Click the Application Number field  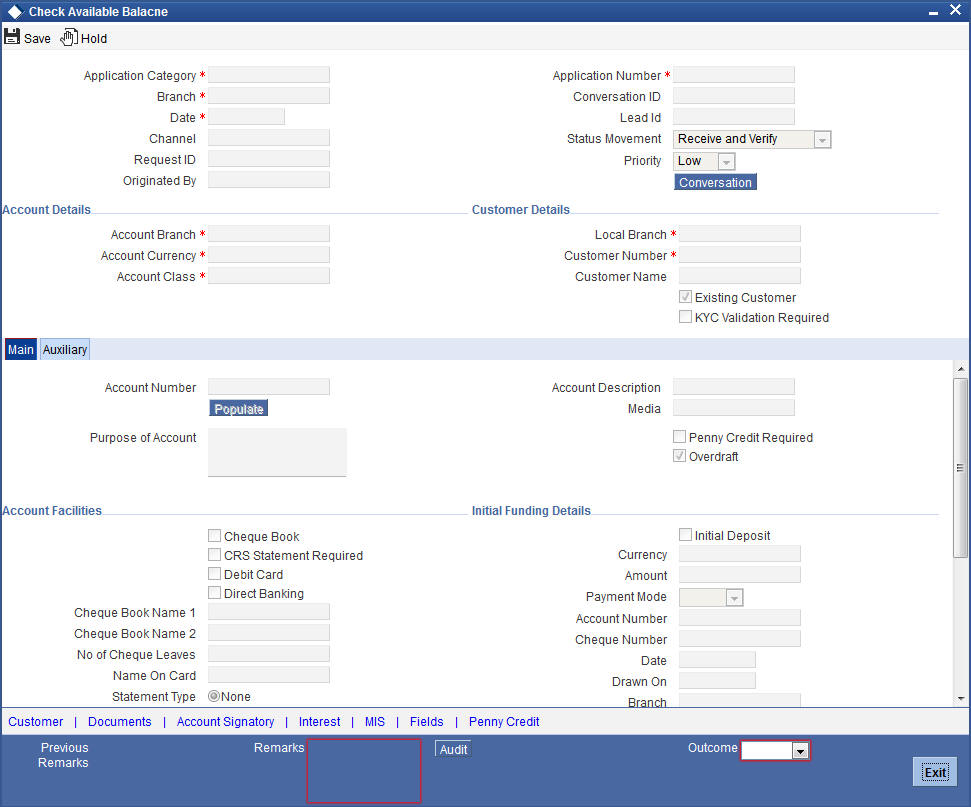click(734, 75)
